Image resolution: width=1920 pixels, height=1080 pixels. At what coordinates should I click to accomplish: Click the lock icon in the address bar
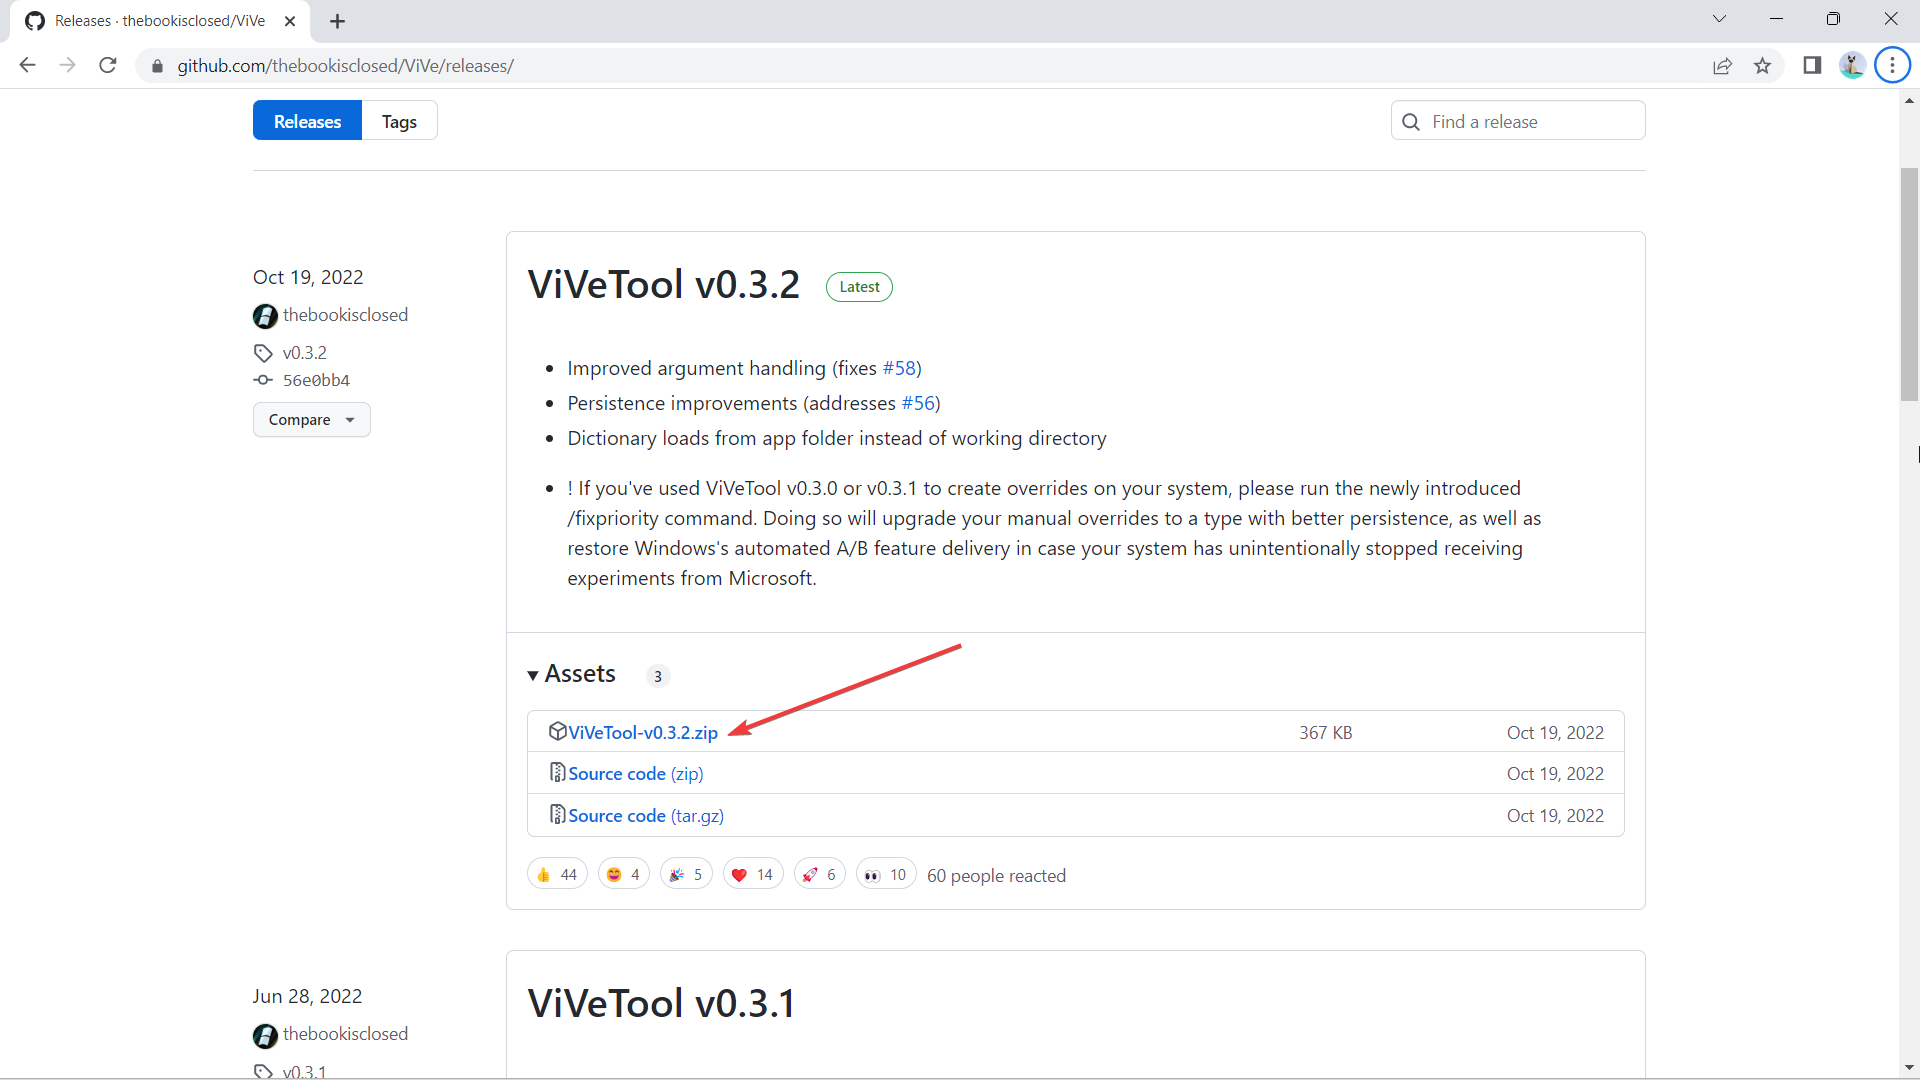[157, 66]
